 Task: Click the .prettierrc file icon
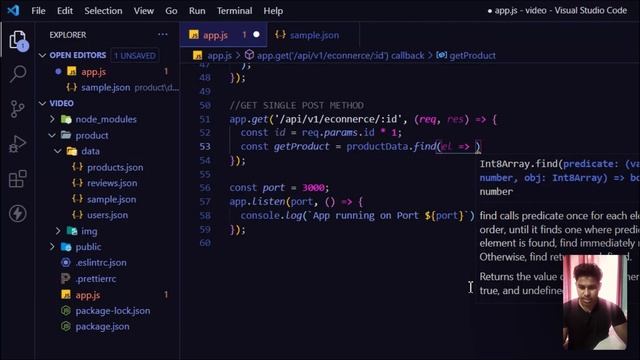(65, 279)
